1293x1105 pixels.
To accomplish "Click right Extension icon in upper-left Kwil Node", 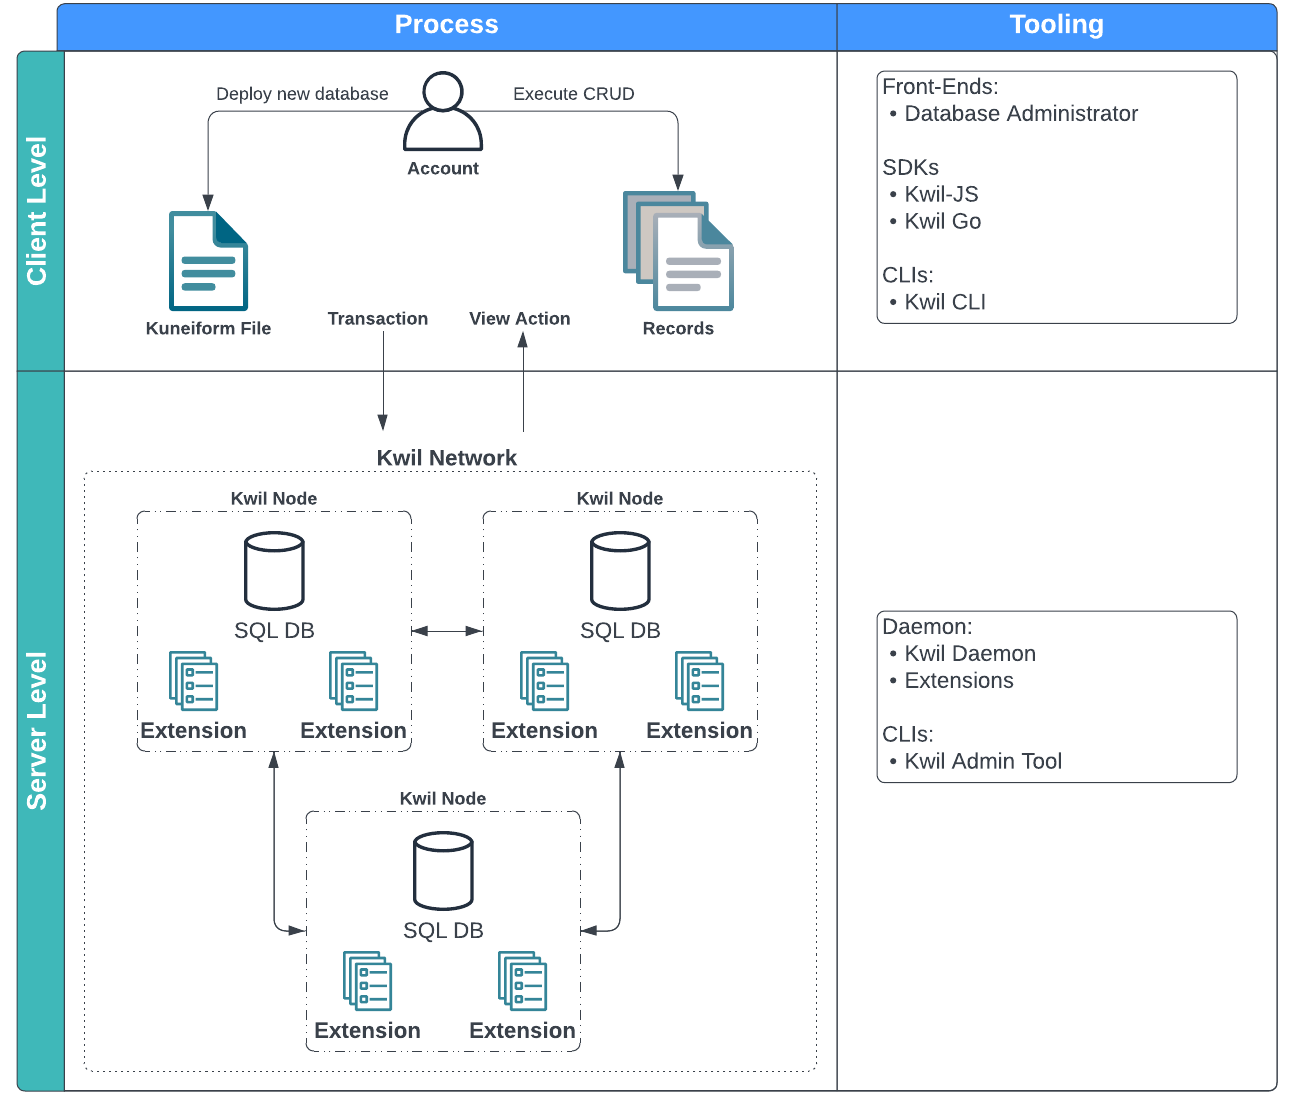I will pyautogui.click(x=353, y=681).
